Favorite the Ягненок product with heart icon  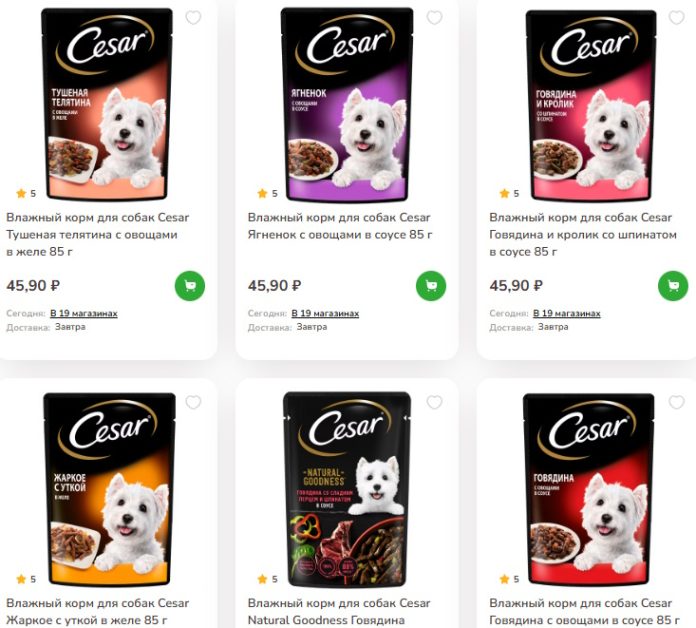[435, 18]
